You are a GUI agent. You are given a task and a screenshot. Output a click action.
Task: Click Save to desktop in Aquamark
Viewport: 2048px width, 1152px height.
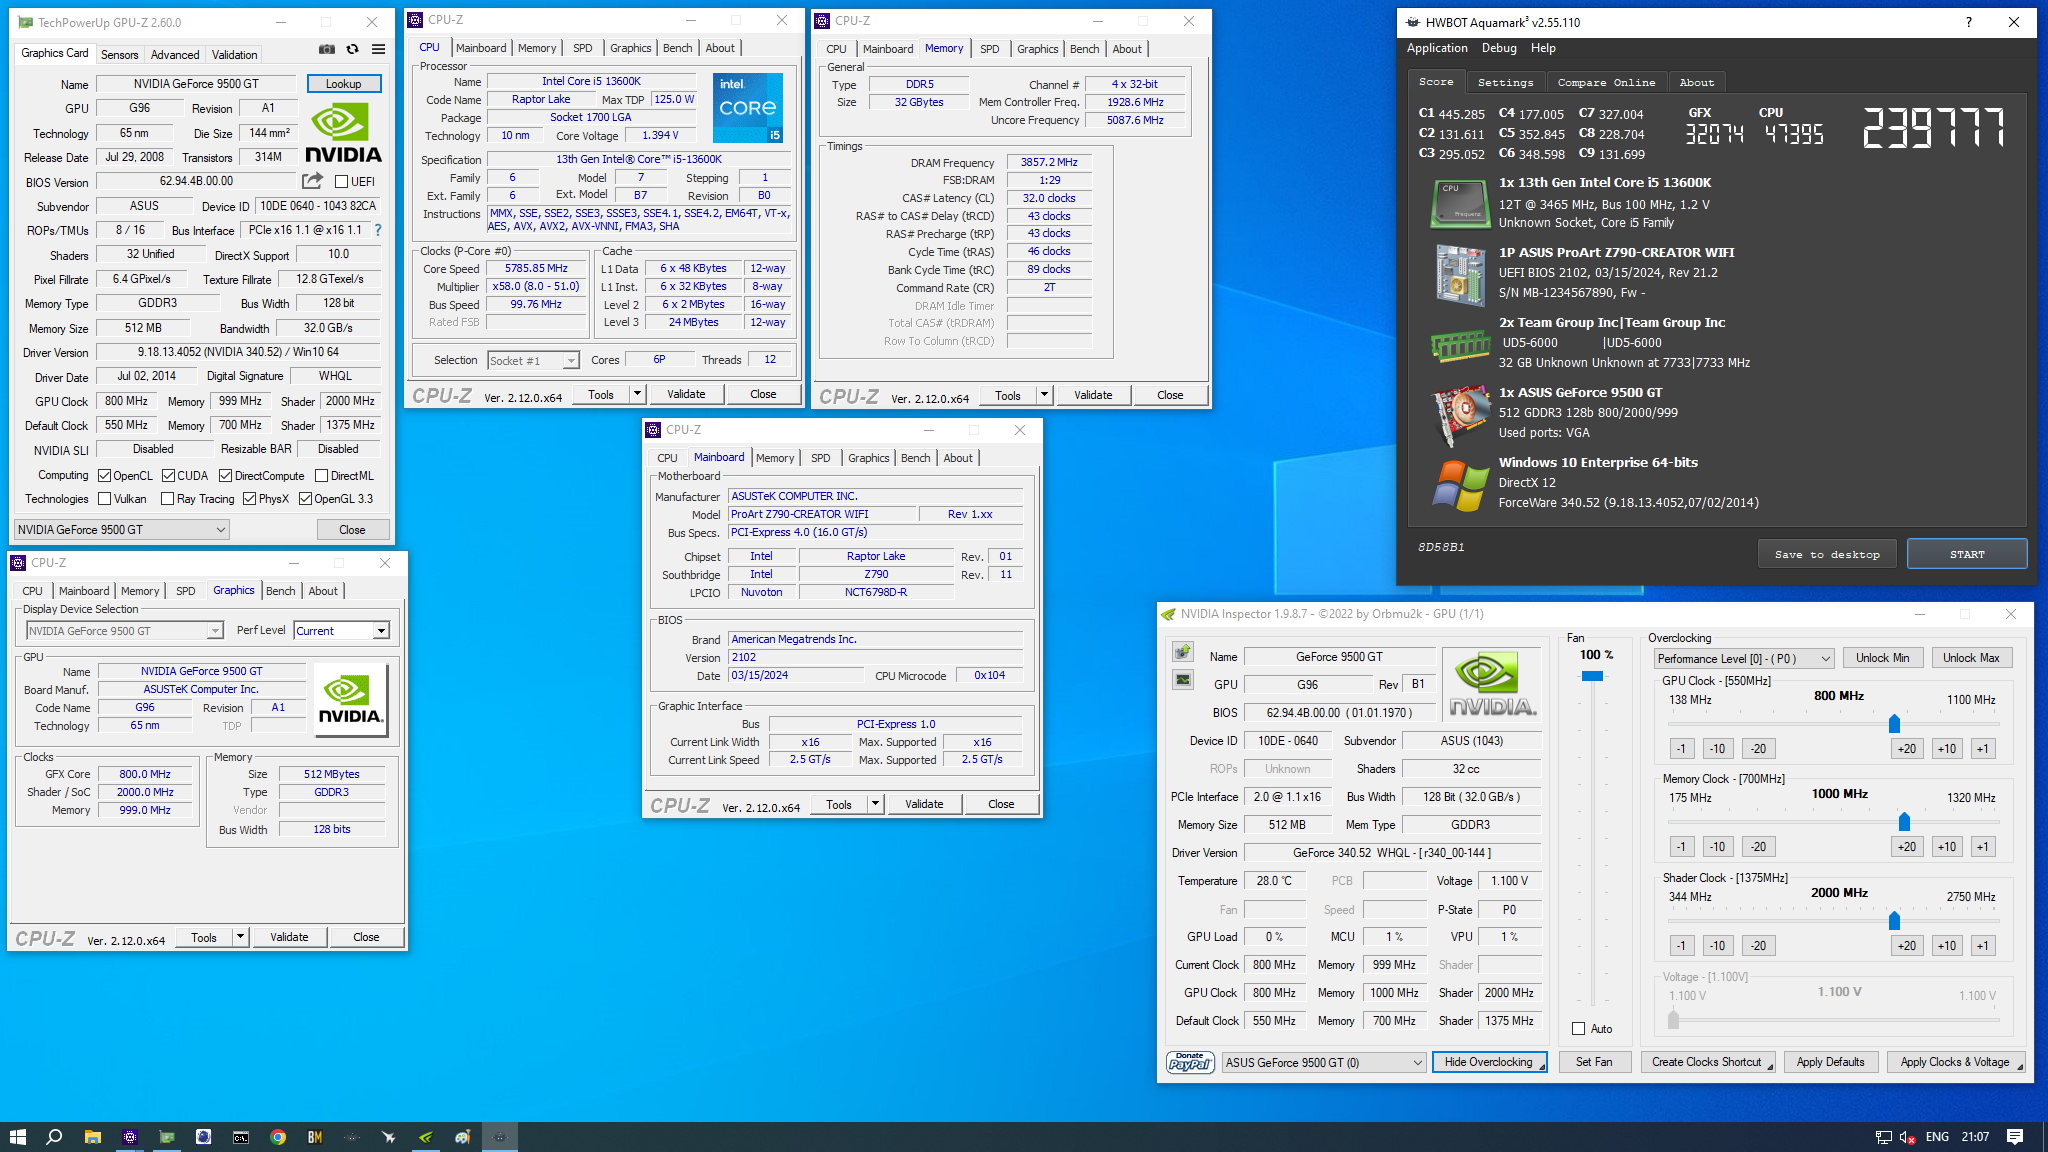pyautogui.click(x=1827, y=554)
